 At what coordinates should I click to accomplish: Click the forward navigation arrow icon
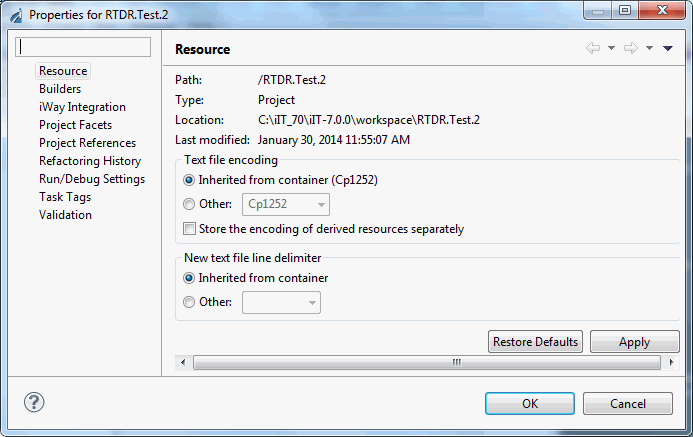pyautogui.click(x=631, y=48)
